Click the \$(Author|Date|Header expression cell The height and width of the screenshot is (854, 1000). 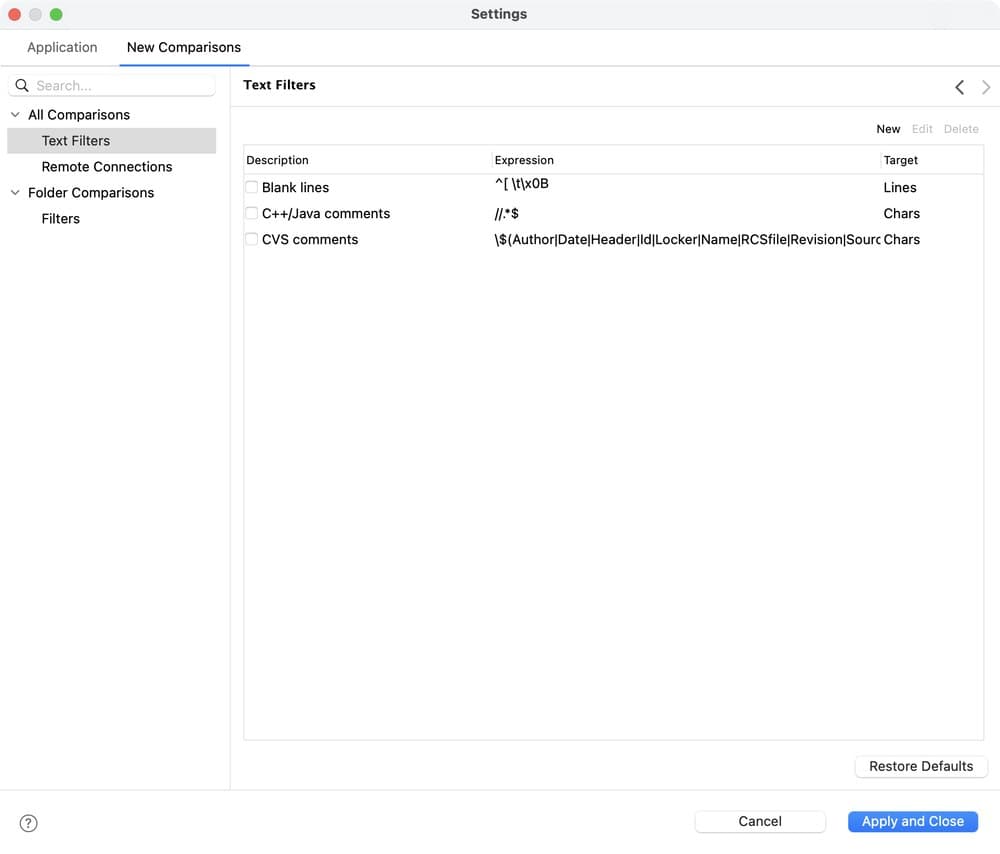(687, 240)
